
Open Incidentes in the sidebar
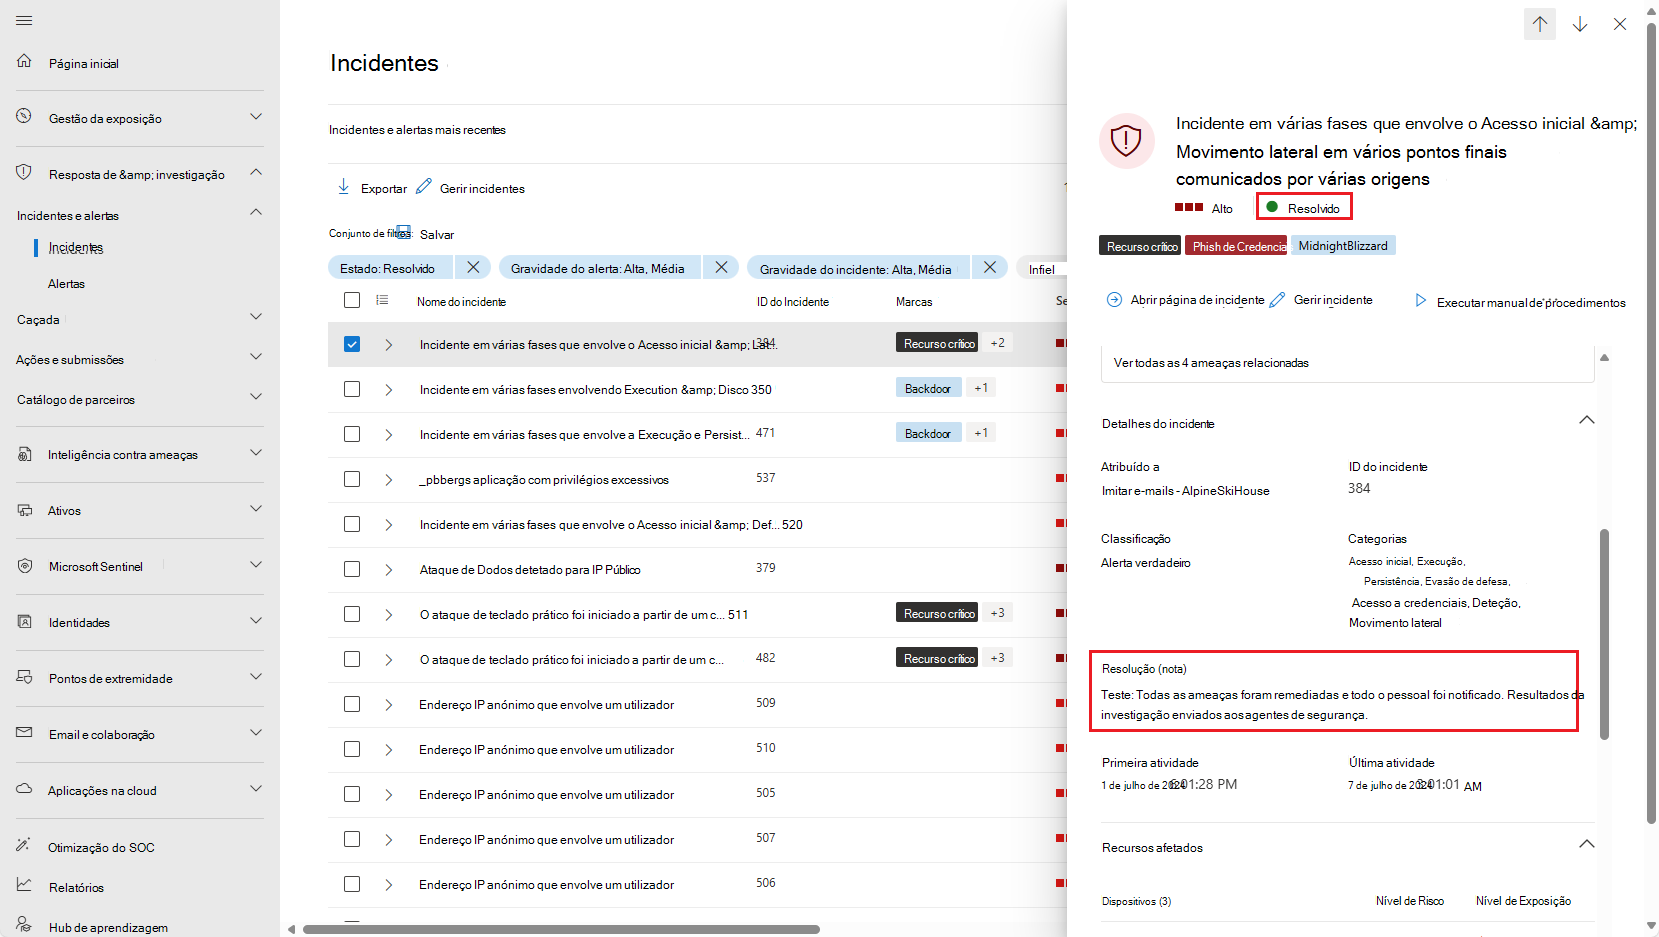(76, 248)
